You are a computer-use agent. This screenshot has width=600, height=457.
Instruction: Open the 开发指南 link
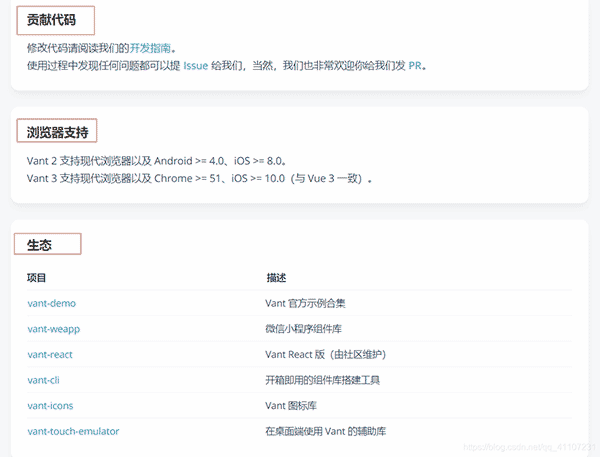point(150,48)
